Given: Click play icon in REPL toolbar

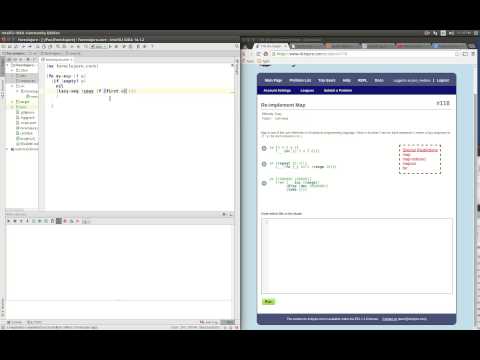Looking at the screenshot, I should [x=9, y=221].
